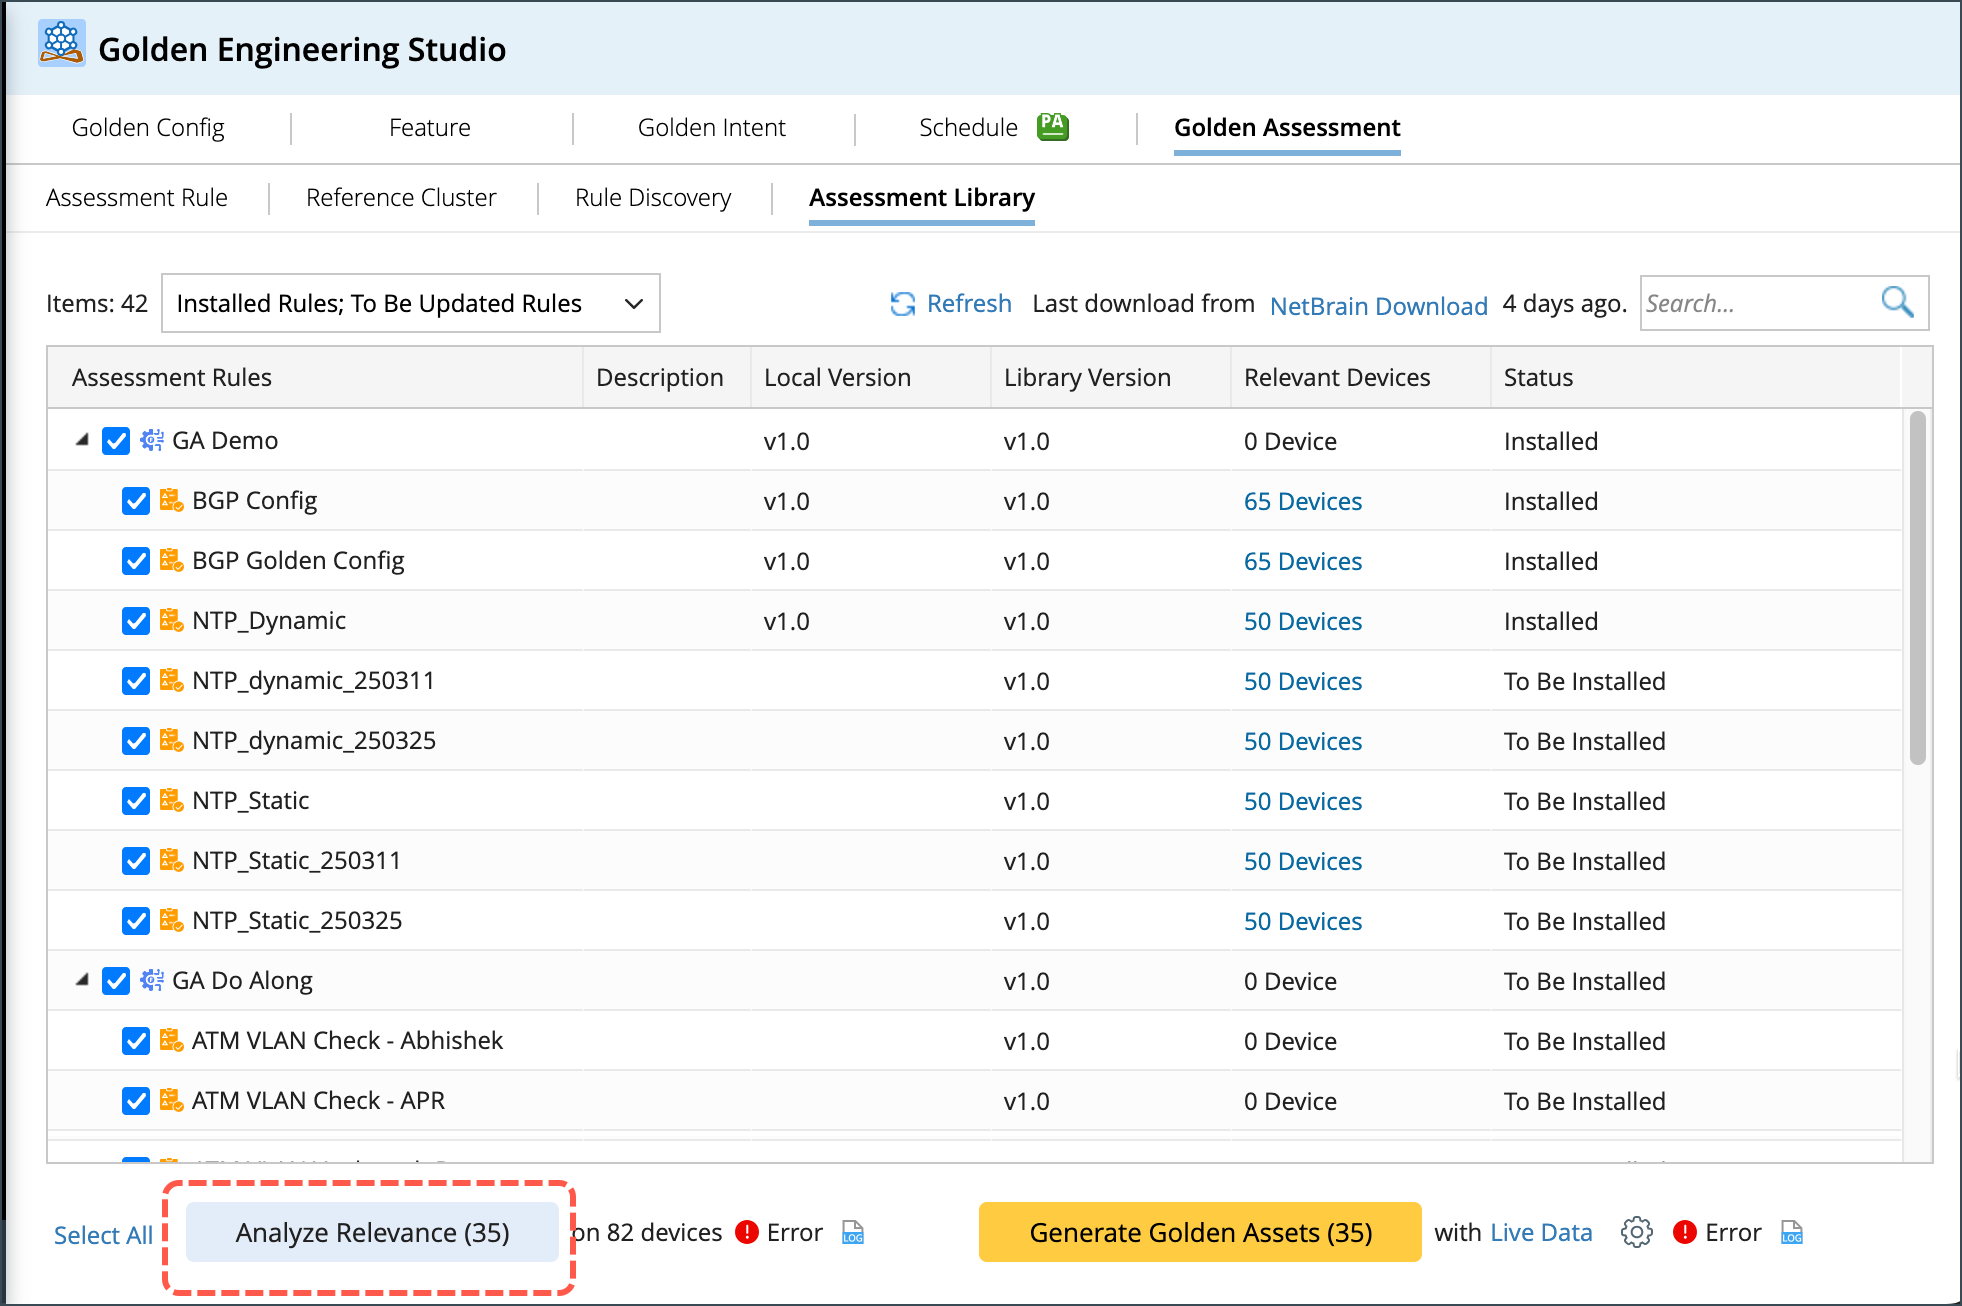Click the BGP Config rule icon
The height and width of the screenshot is (1306, 1962).
(171, 500)
